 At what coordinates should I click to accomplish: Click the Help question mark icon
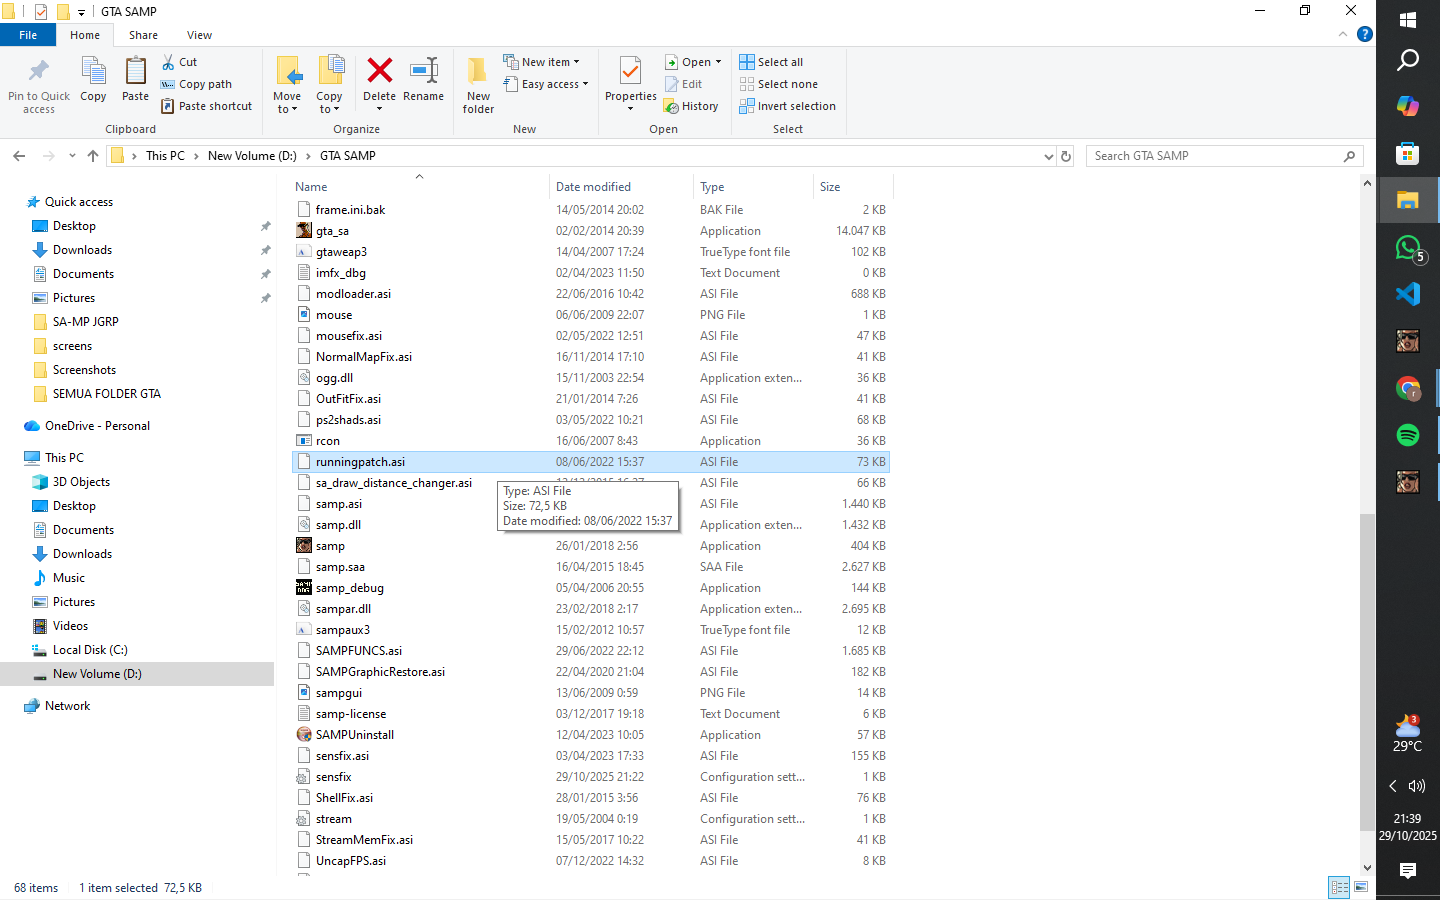click(x=1364, y=34)
